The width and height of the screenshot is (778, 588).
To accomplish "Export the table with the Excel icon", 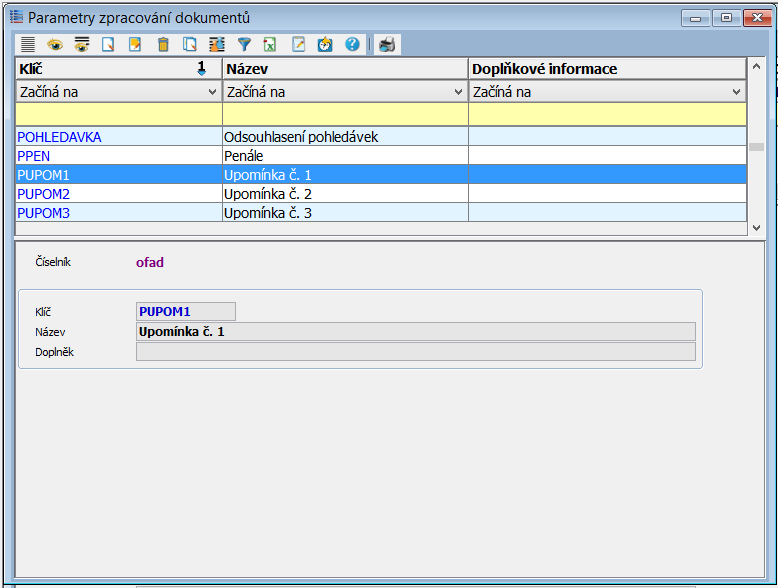I will (x=270, y=44).
